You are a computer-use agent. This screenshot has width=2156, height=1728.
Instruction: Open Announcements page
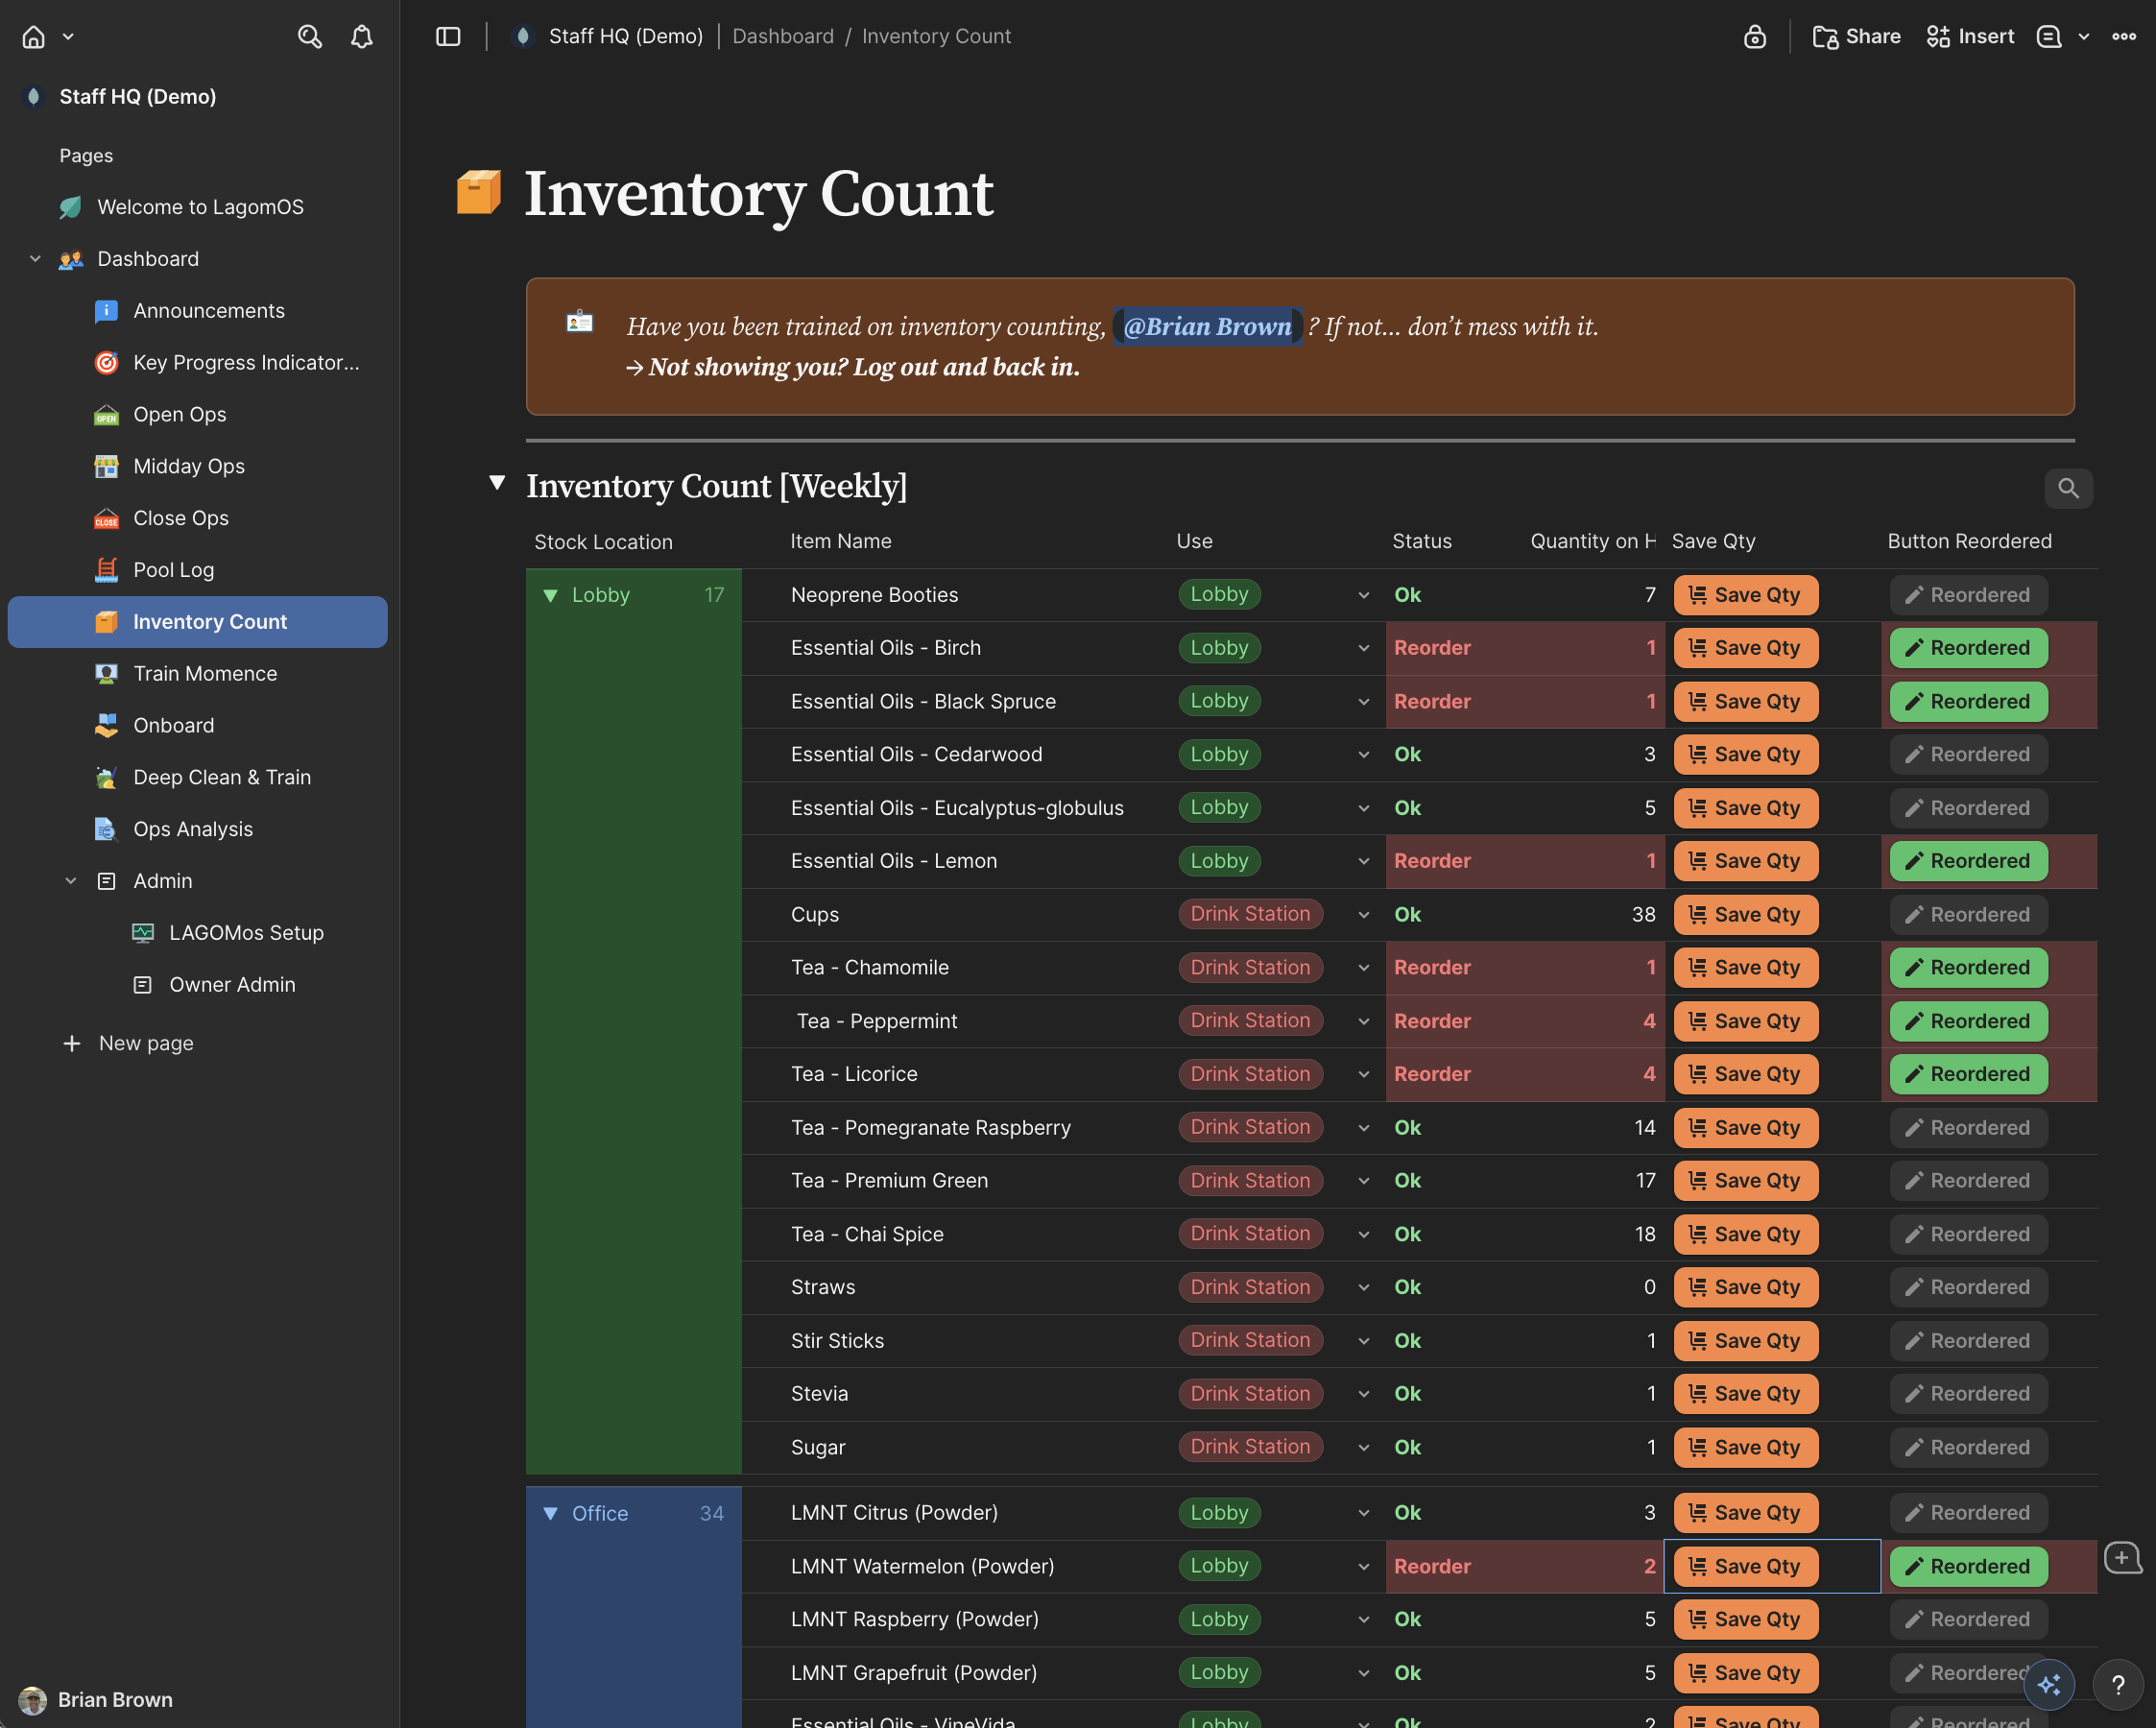click(x=209, y=311)
